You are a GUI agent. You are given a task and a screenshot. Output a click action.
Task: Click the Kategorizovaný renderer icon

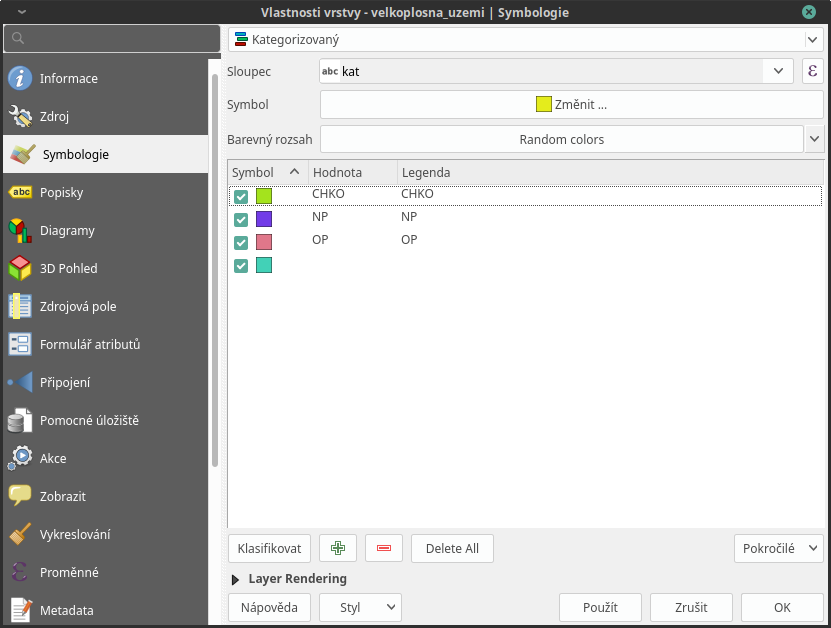click(x=241, y=39)
